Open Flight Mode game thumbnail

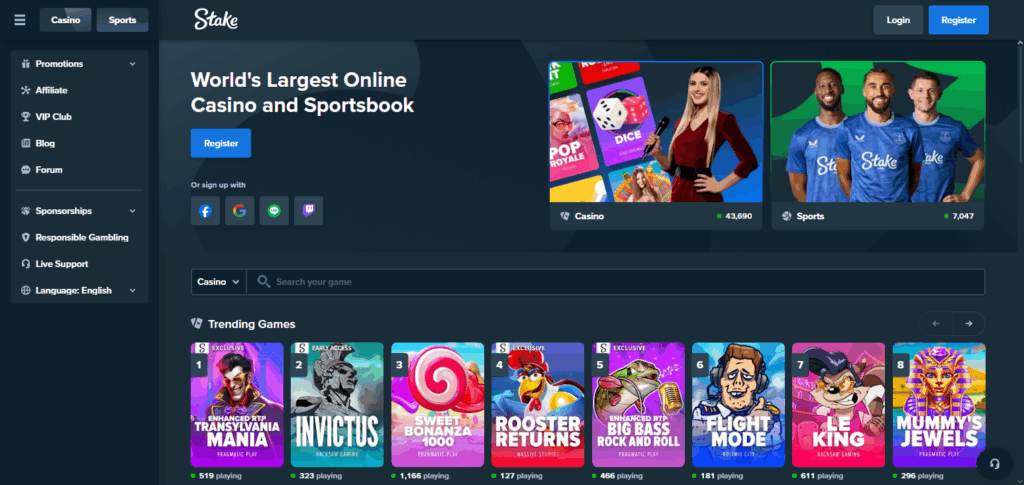739,405
